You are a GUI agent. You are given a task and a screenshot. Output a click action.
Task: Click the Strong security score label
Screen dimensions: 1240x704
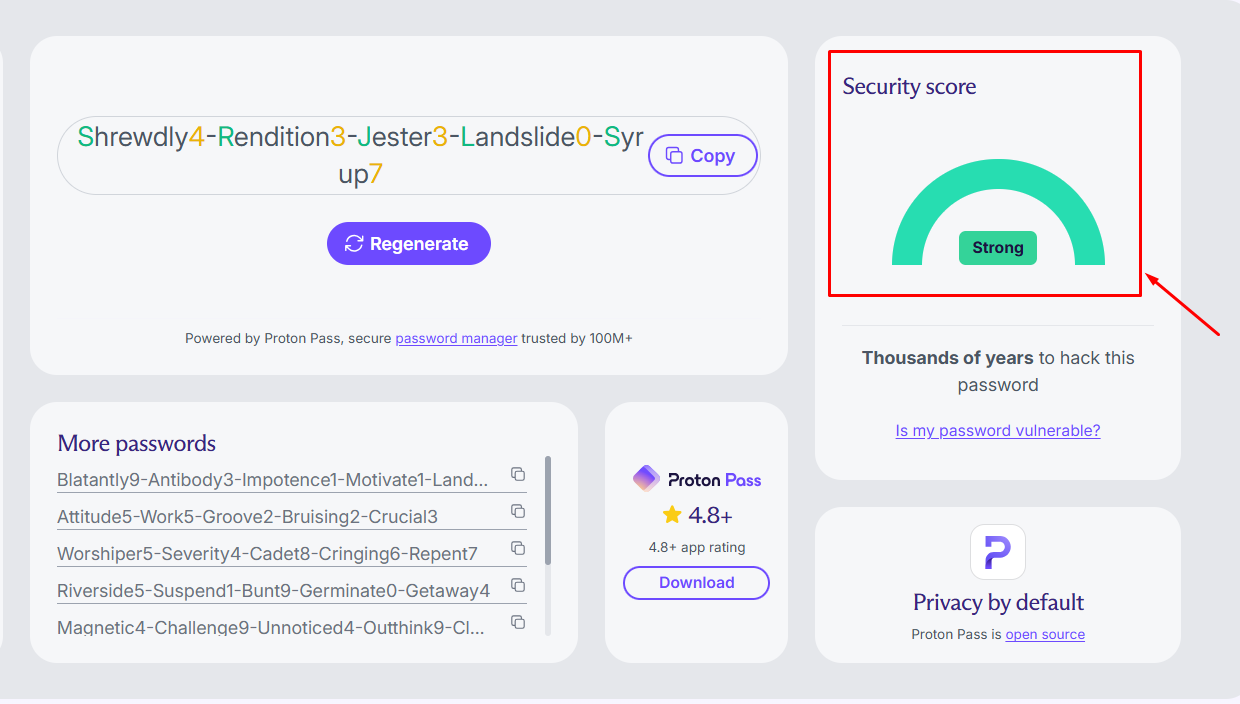pyautogui.click(x=997, y=247)
